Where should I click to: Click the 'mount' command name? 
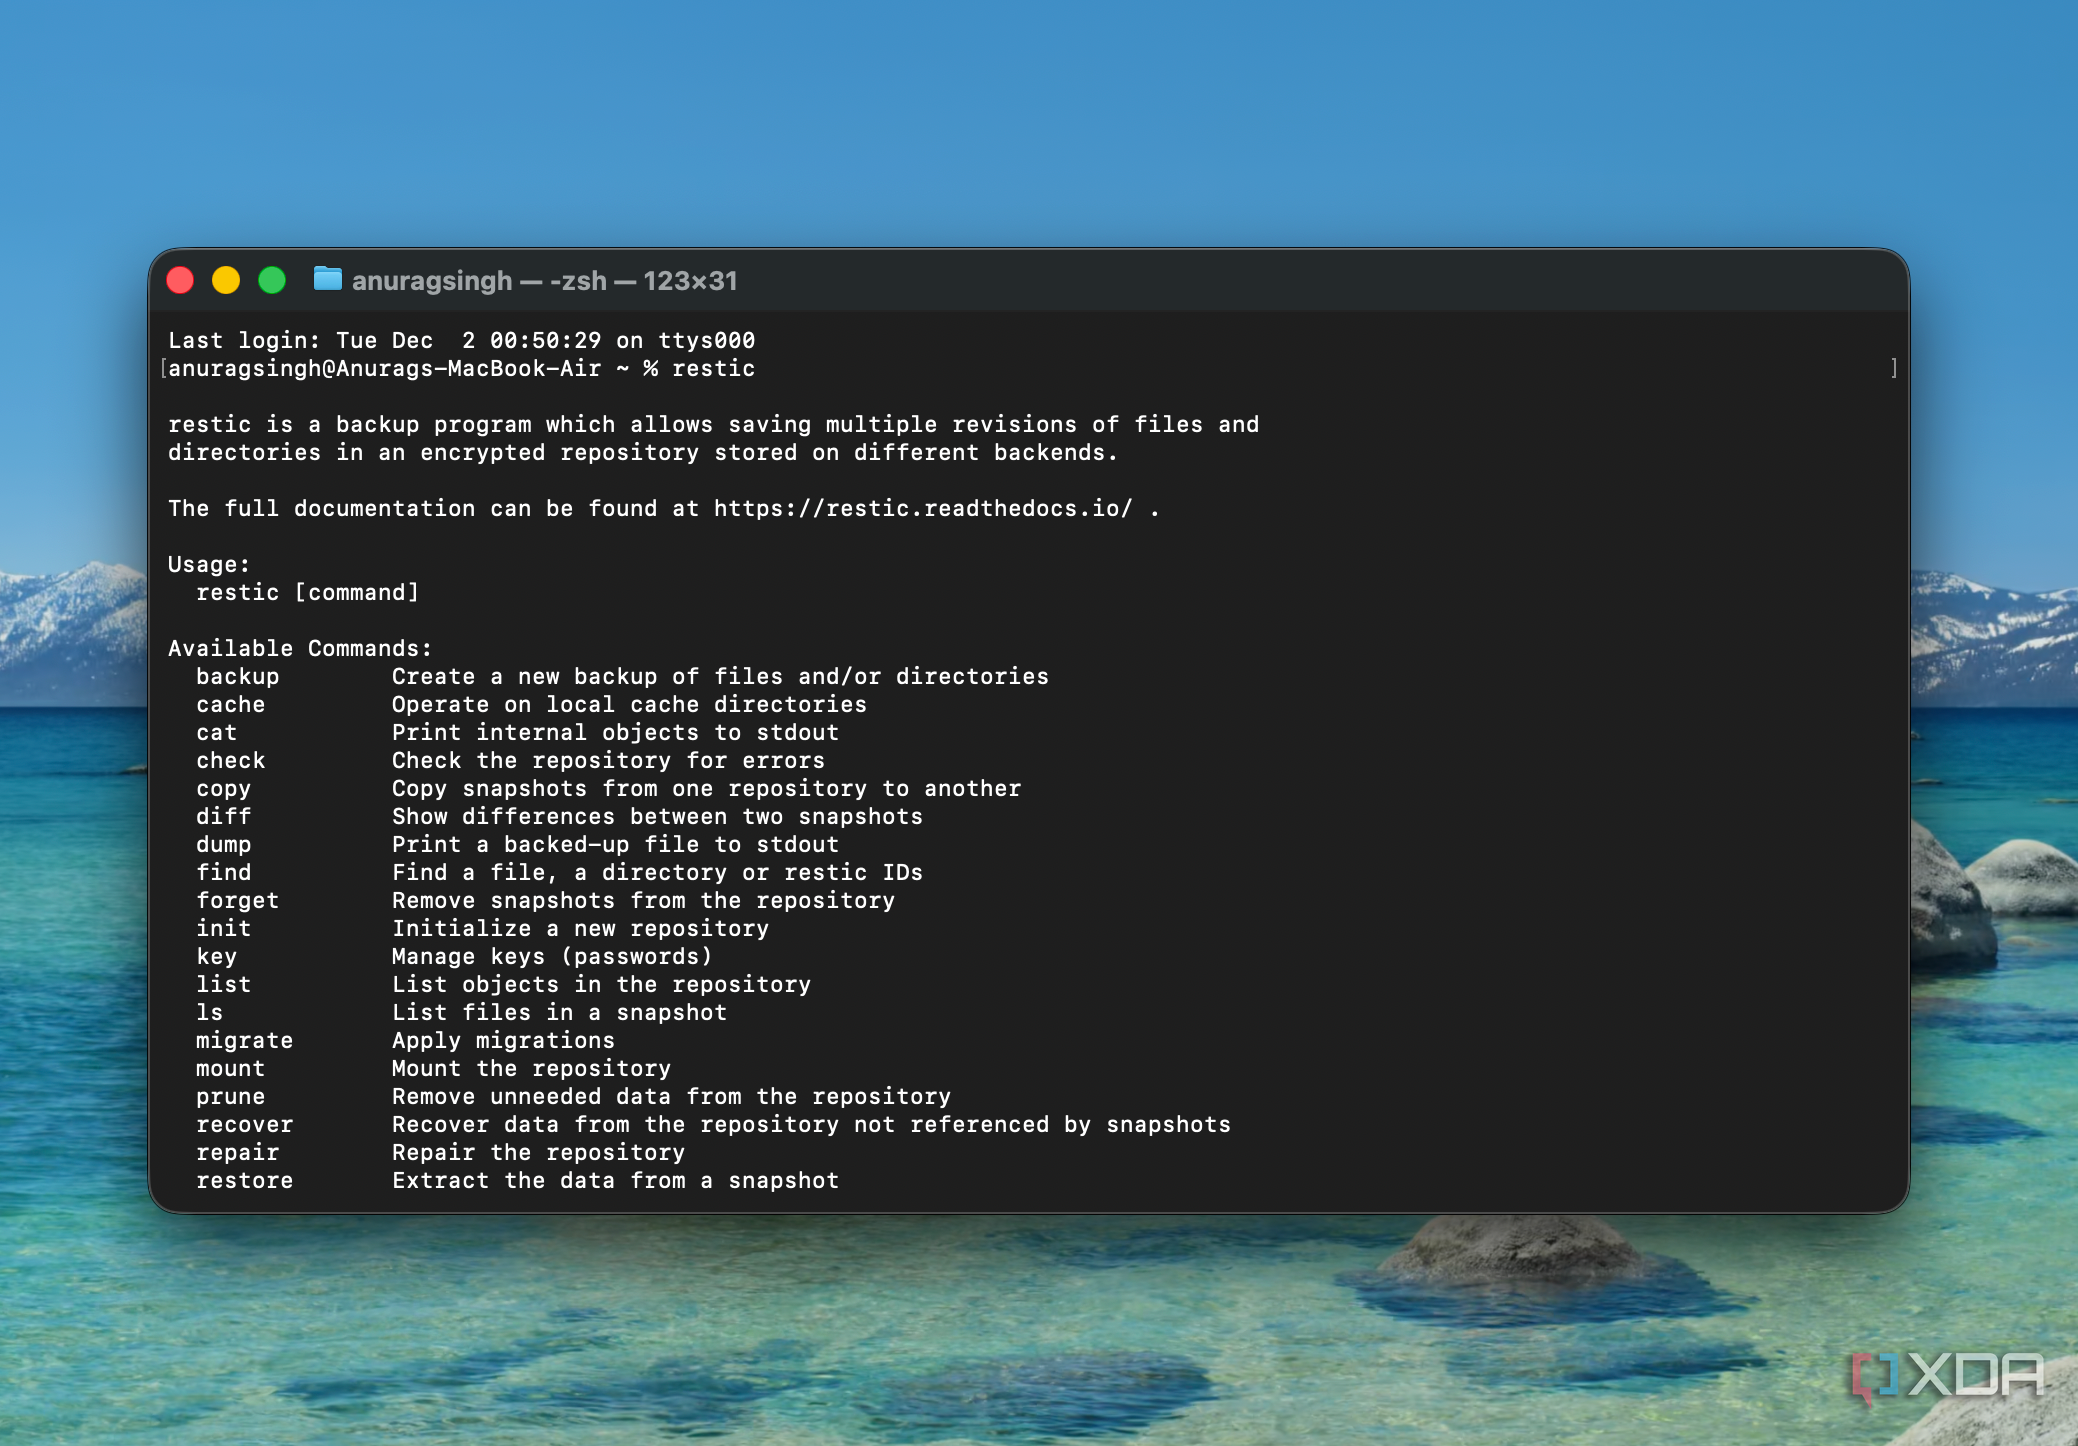(x=231, y=1069)
